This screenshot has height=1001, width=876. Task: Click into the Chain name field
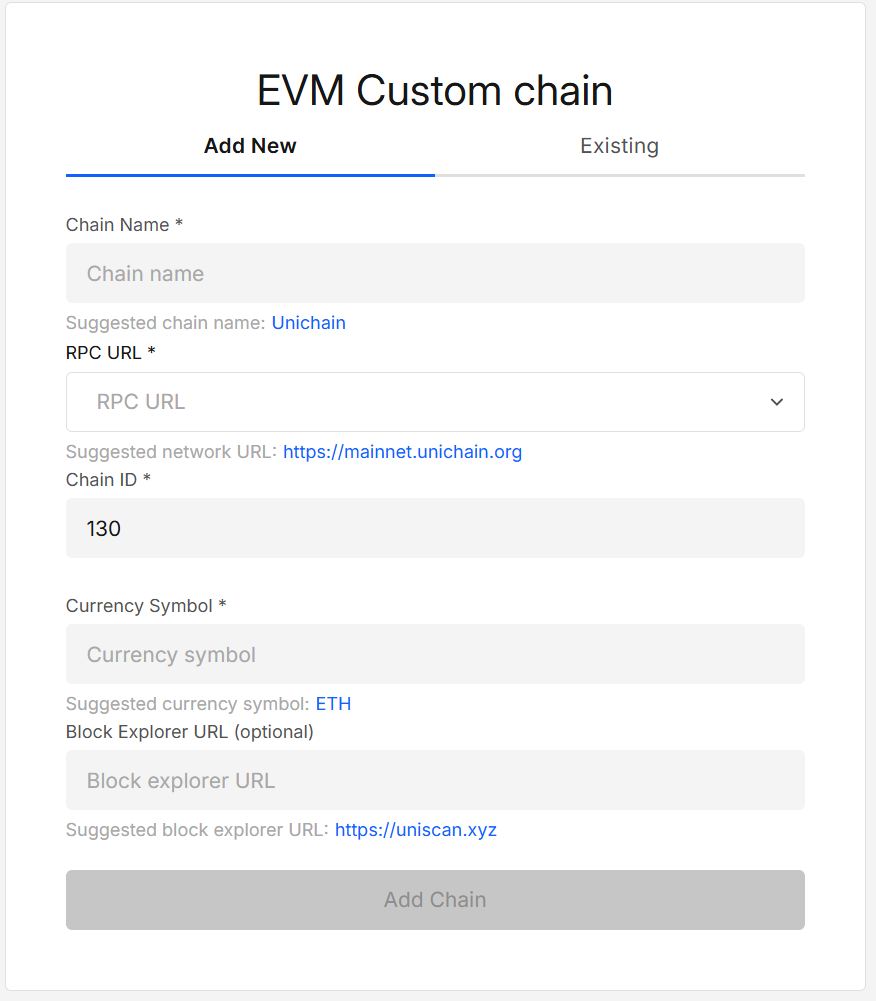(435, 272)
